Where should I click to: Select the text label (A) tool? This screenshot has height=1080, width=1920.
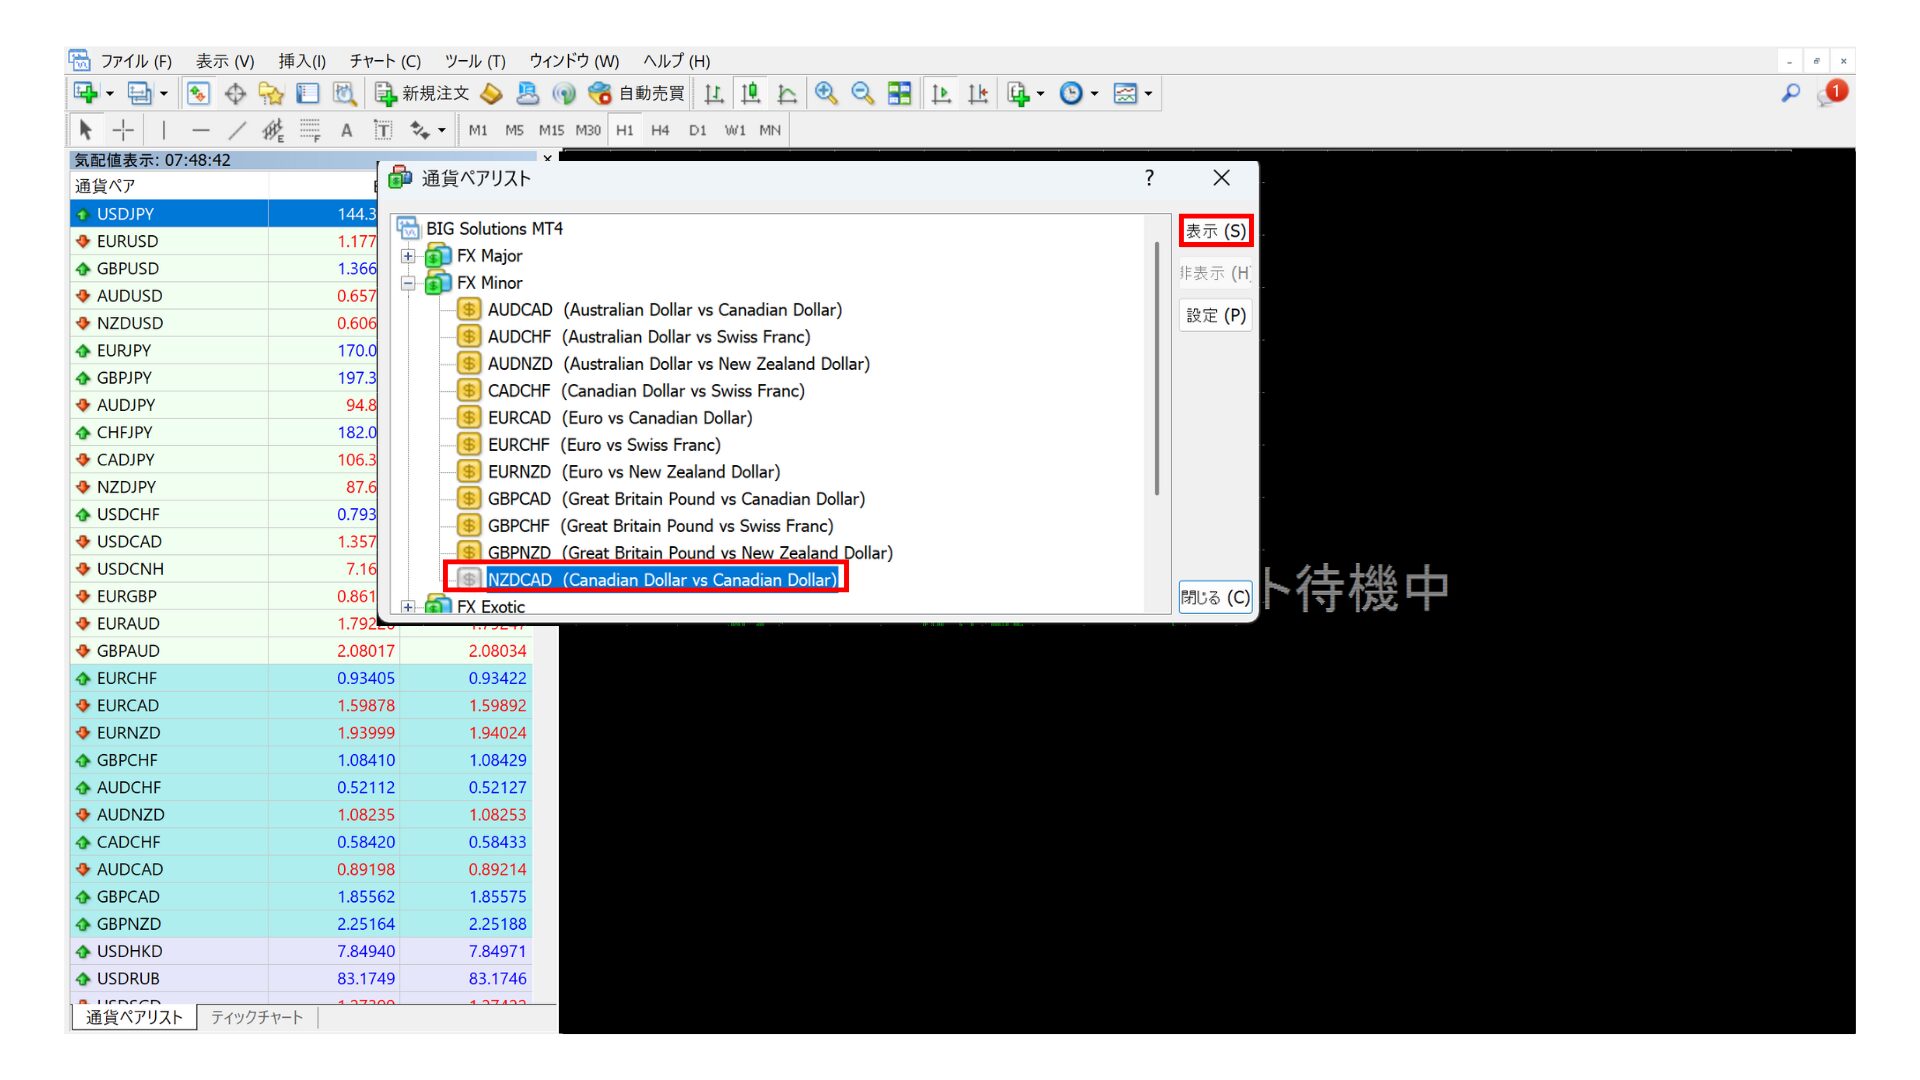346,130
